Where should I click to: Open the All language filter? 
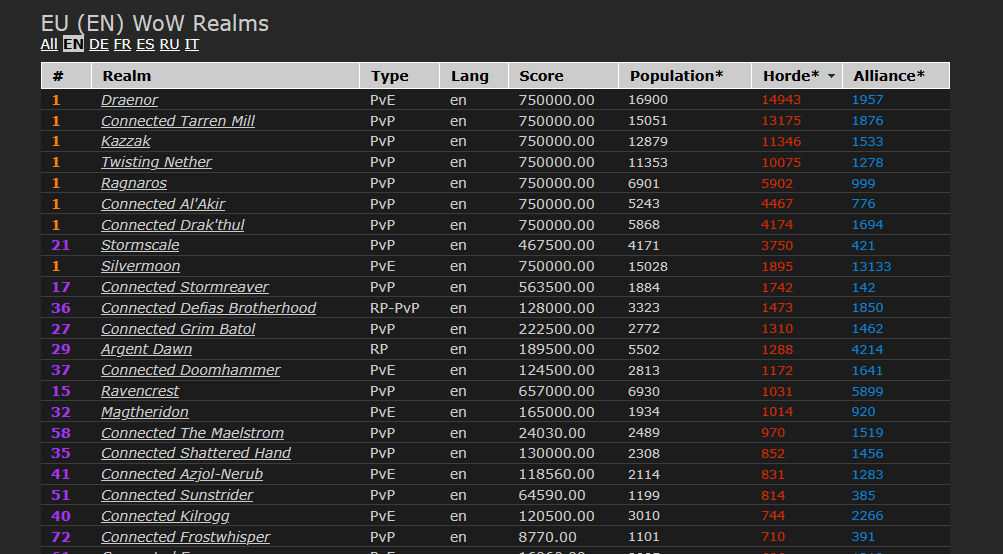[49, 44]
